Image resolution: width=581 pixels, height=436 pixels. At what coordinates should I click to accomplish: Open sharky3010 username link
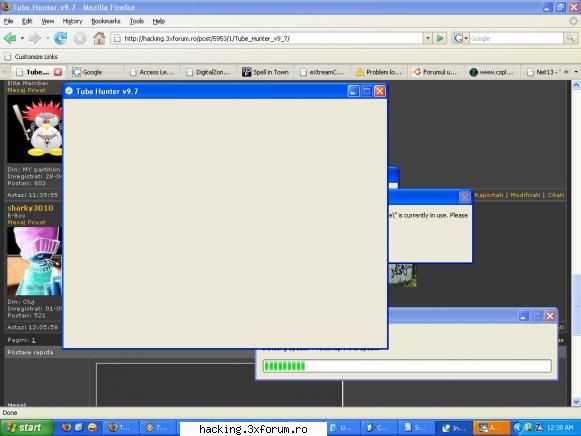click(30, 208)
